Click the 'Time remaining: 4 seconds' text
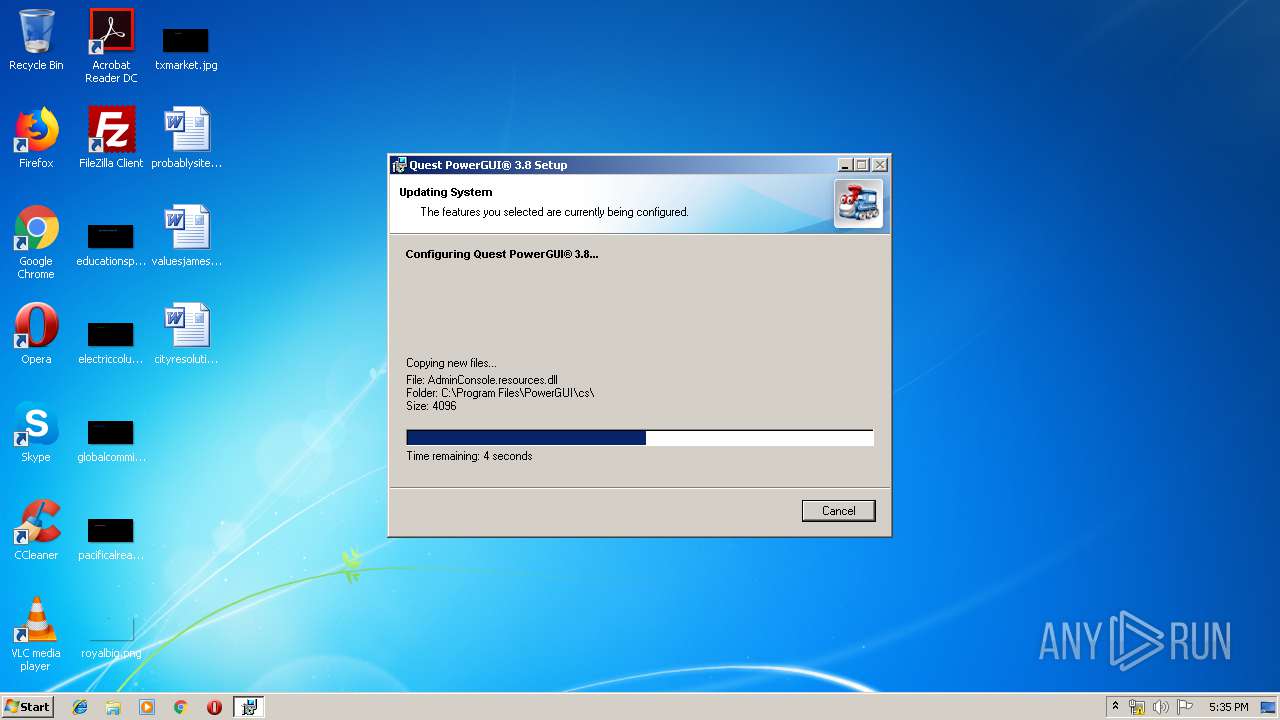Screen dimensions: 1280x720 click(469, 456)
